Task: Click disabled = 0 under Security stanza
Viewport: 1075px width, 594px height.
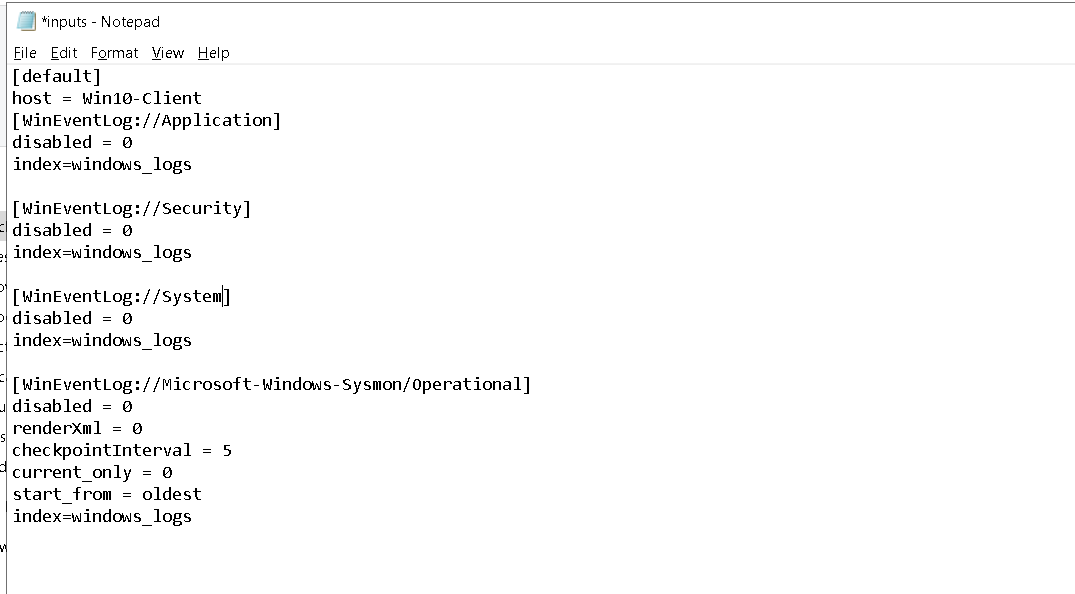Action: (72, 230)
